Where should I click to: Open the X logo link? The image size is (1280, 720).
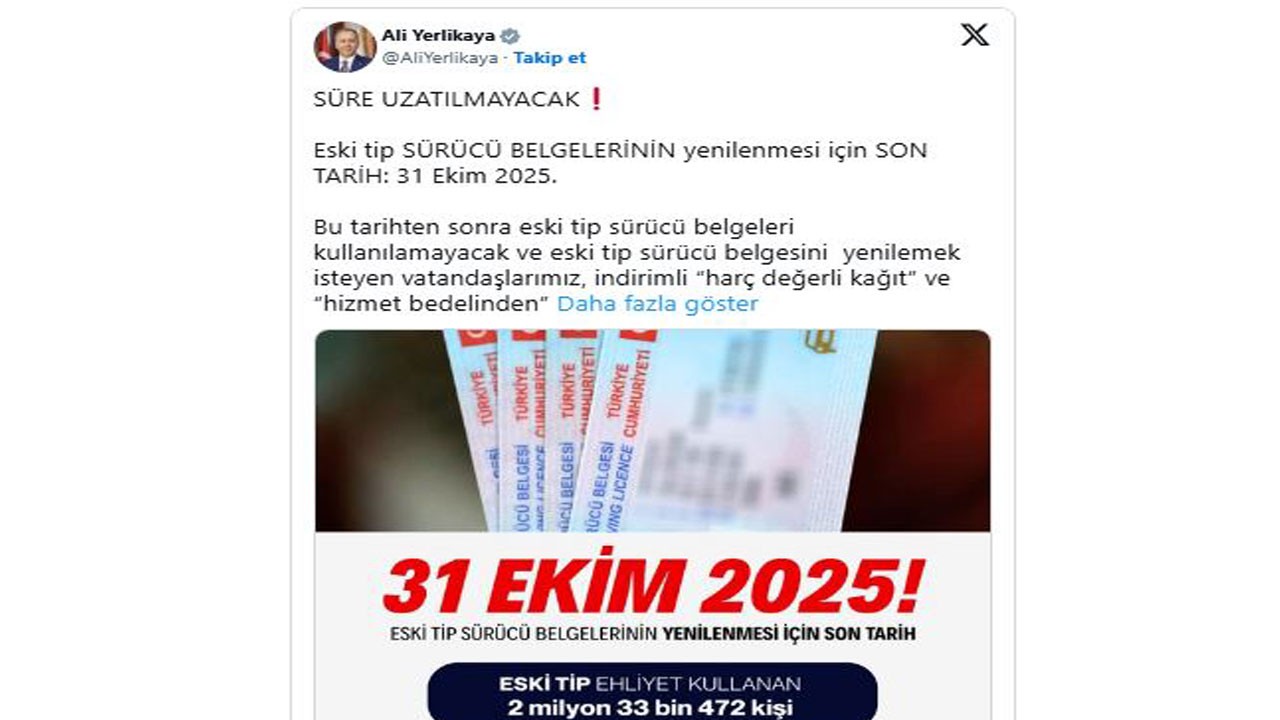click(x=974, y=35)
